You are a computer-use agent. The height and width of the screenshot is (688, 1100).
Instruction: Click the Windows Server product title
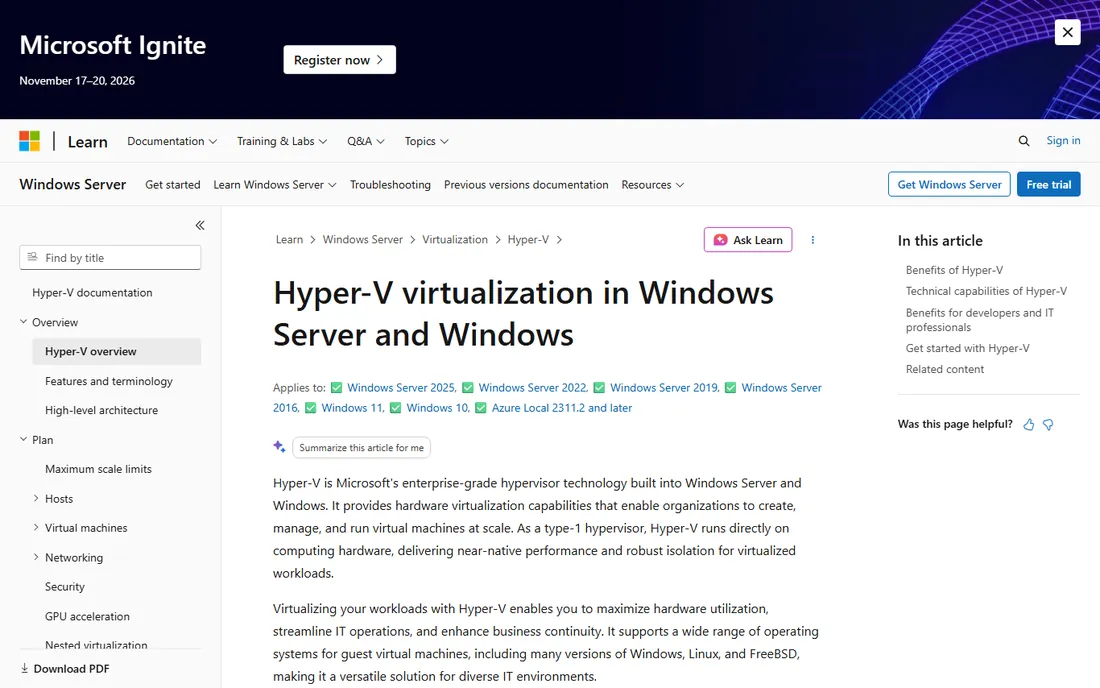click(73, 184)
